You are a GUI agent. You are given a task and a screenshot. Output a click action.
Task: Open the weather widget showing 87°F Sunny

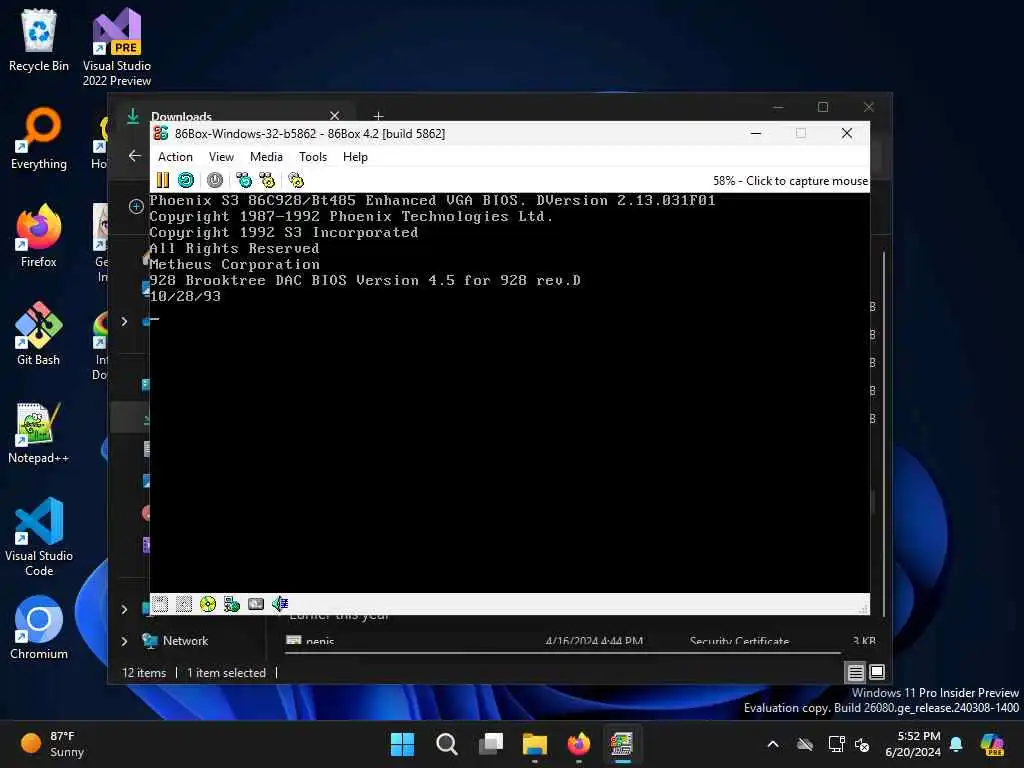coord(52,744)
